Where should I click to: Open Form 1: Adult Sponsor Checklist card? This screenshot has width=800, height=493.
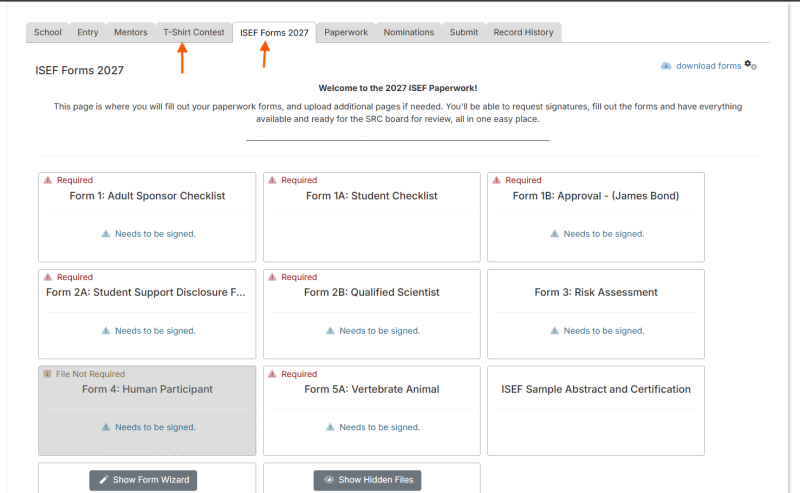(147, 217)
